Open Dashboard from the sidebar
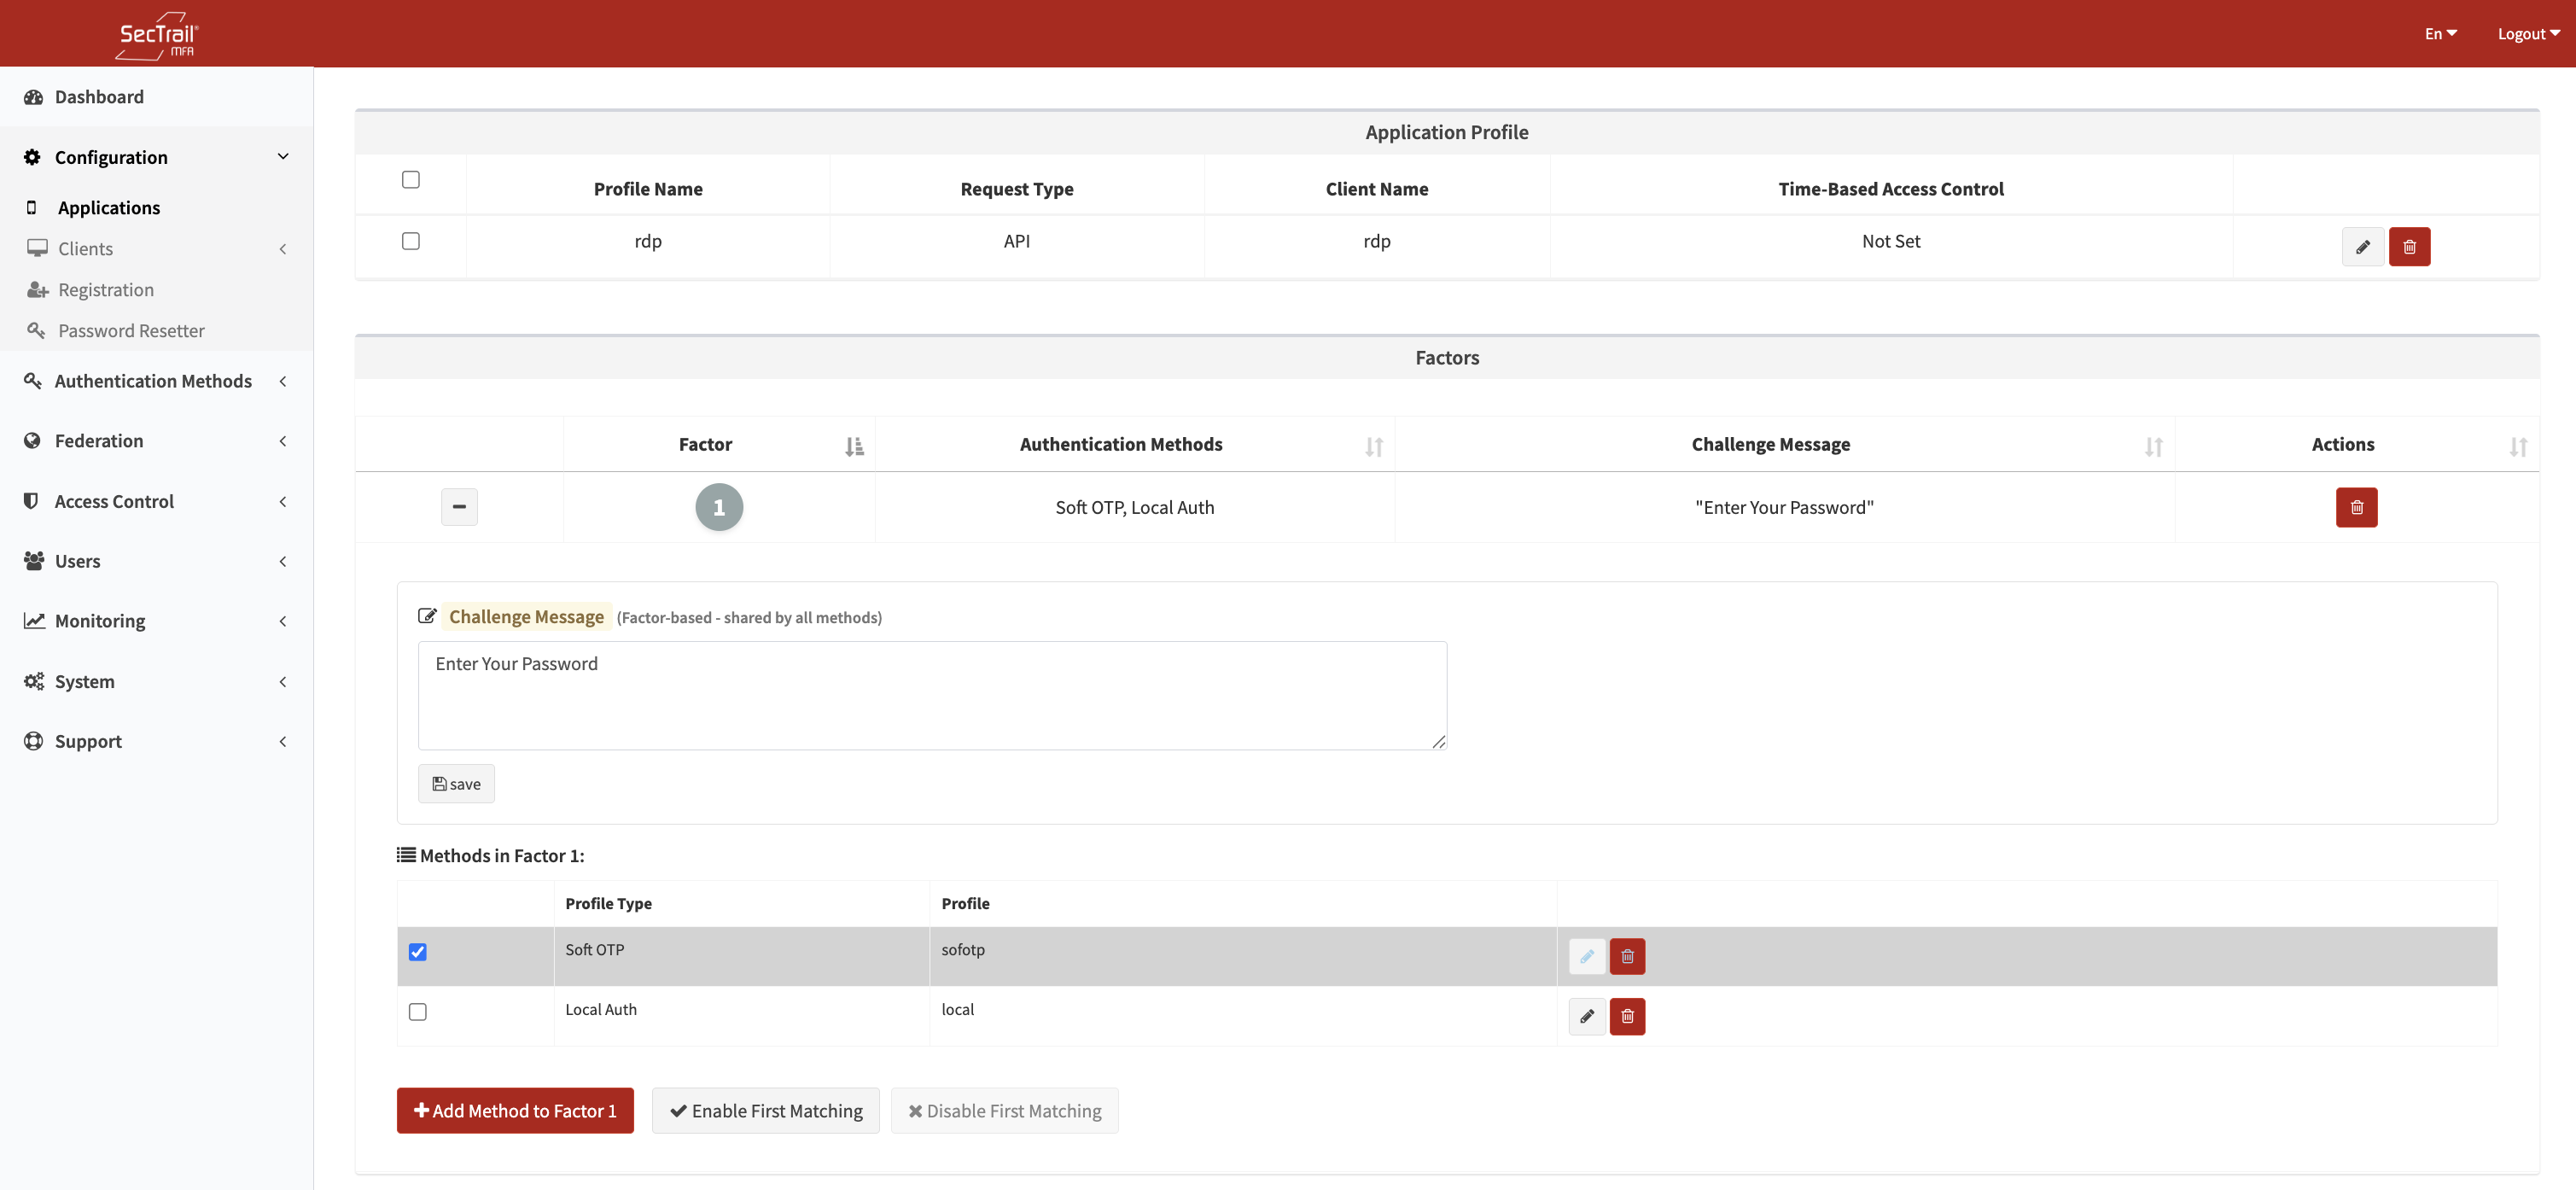This screenshot has width=2576, height=1190. coord(99,97)
